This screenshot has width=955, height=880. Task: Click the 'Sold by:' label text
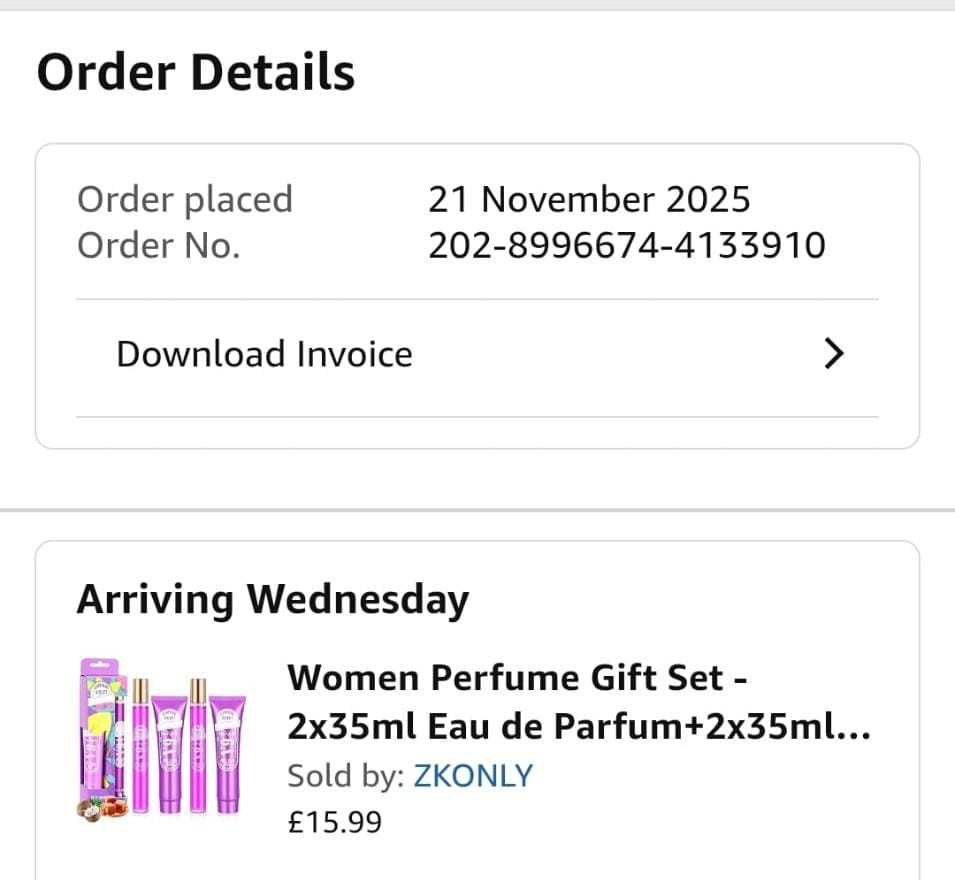click(x=346, y=776)
